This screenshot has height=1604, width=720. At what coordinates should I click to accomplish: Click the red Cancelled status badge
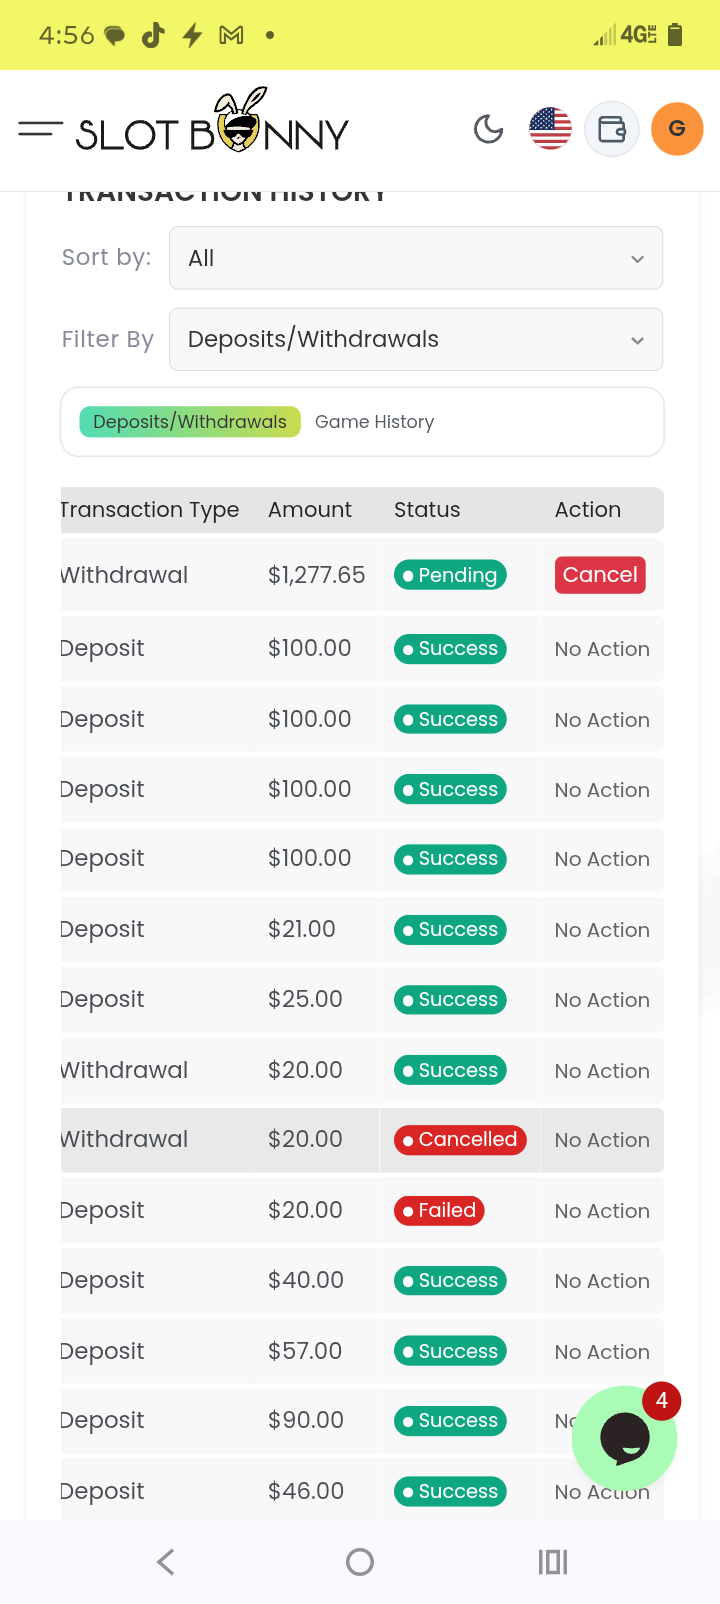[460, 1140]
